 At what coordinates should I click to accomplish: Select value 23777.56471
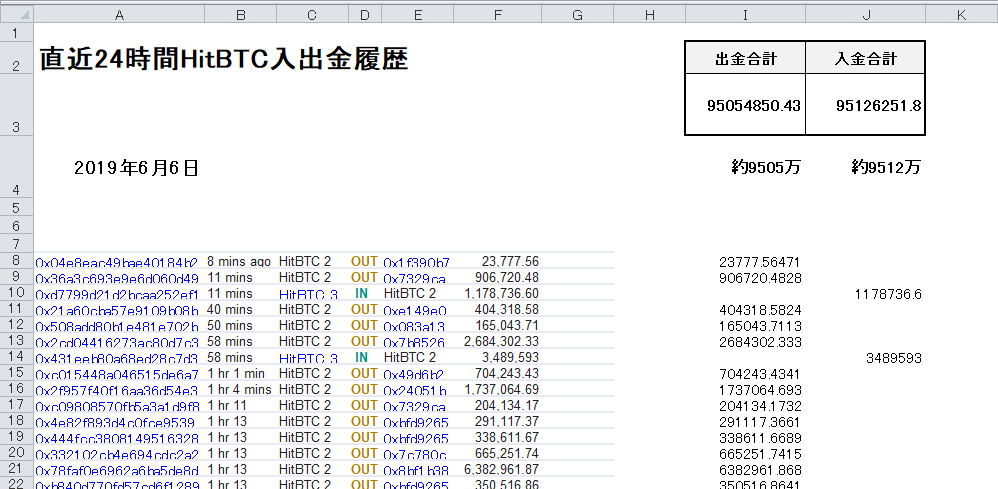(759, 262)
